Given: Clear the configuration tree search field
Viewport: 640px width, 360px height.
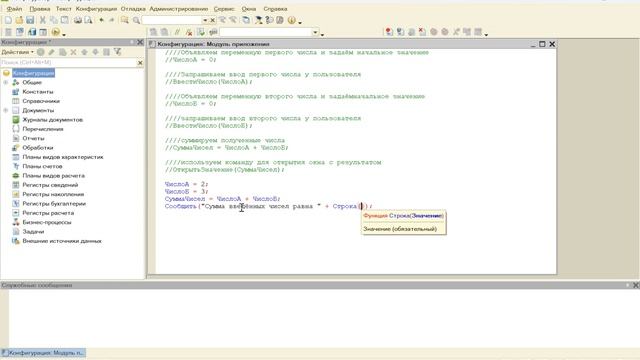Looking at the screenshot, I should 140,63.
